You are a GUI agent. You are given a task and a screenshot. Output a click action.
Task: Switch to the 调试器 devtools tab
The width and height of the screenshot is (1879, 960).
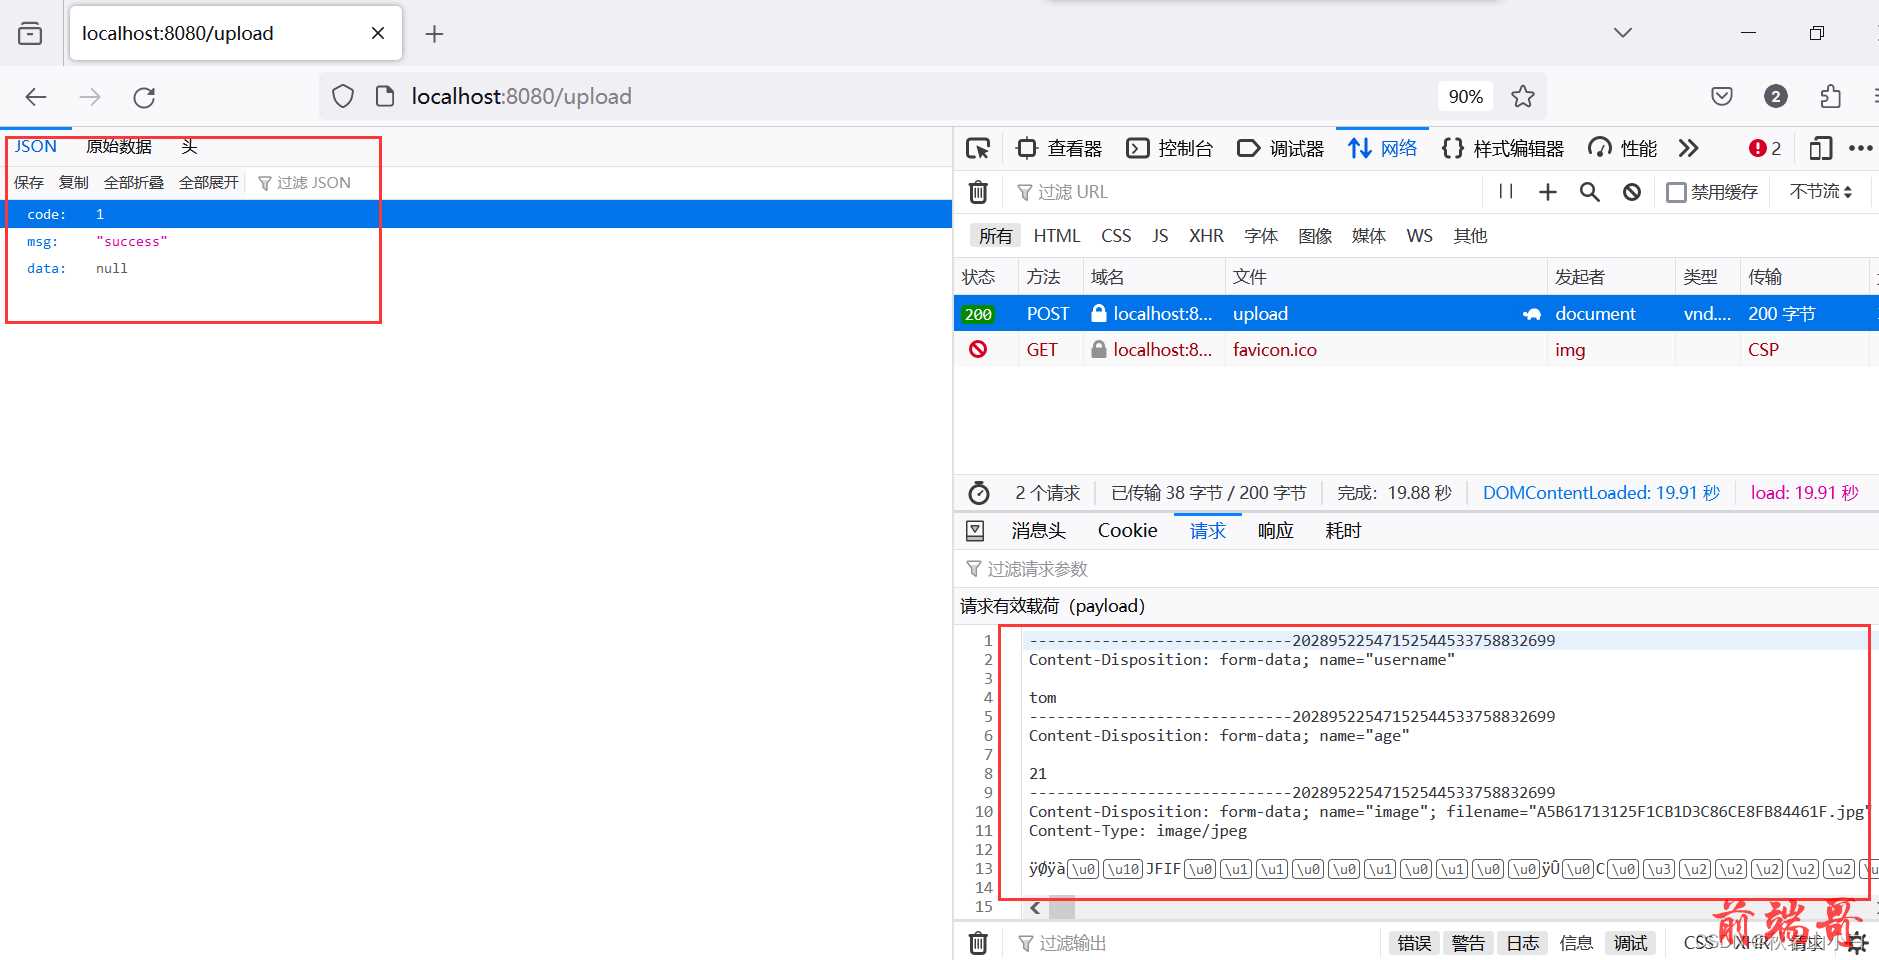point(1281,149)
